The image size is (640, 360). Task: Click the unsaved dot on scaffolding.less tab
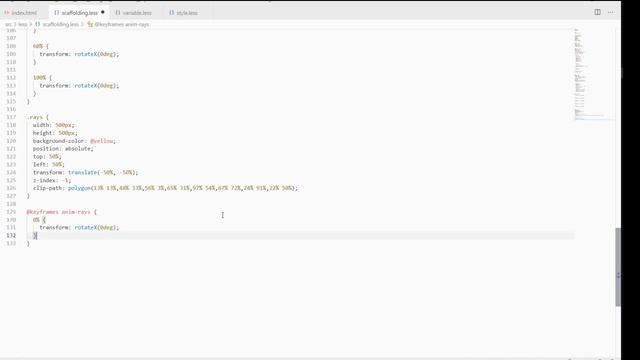pos(102,12)
